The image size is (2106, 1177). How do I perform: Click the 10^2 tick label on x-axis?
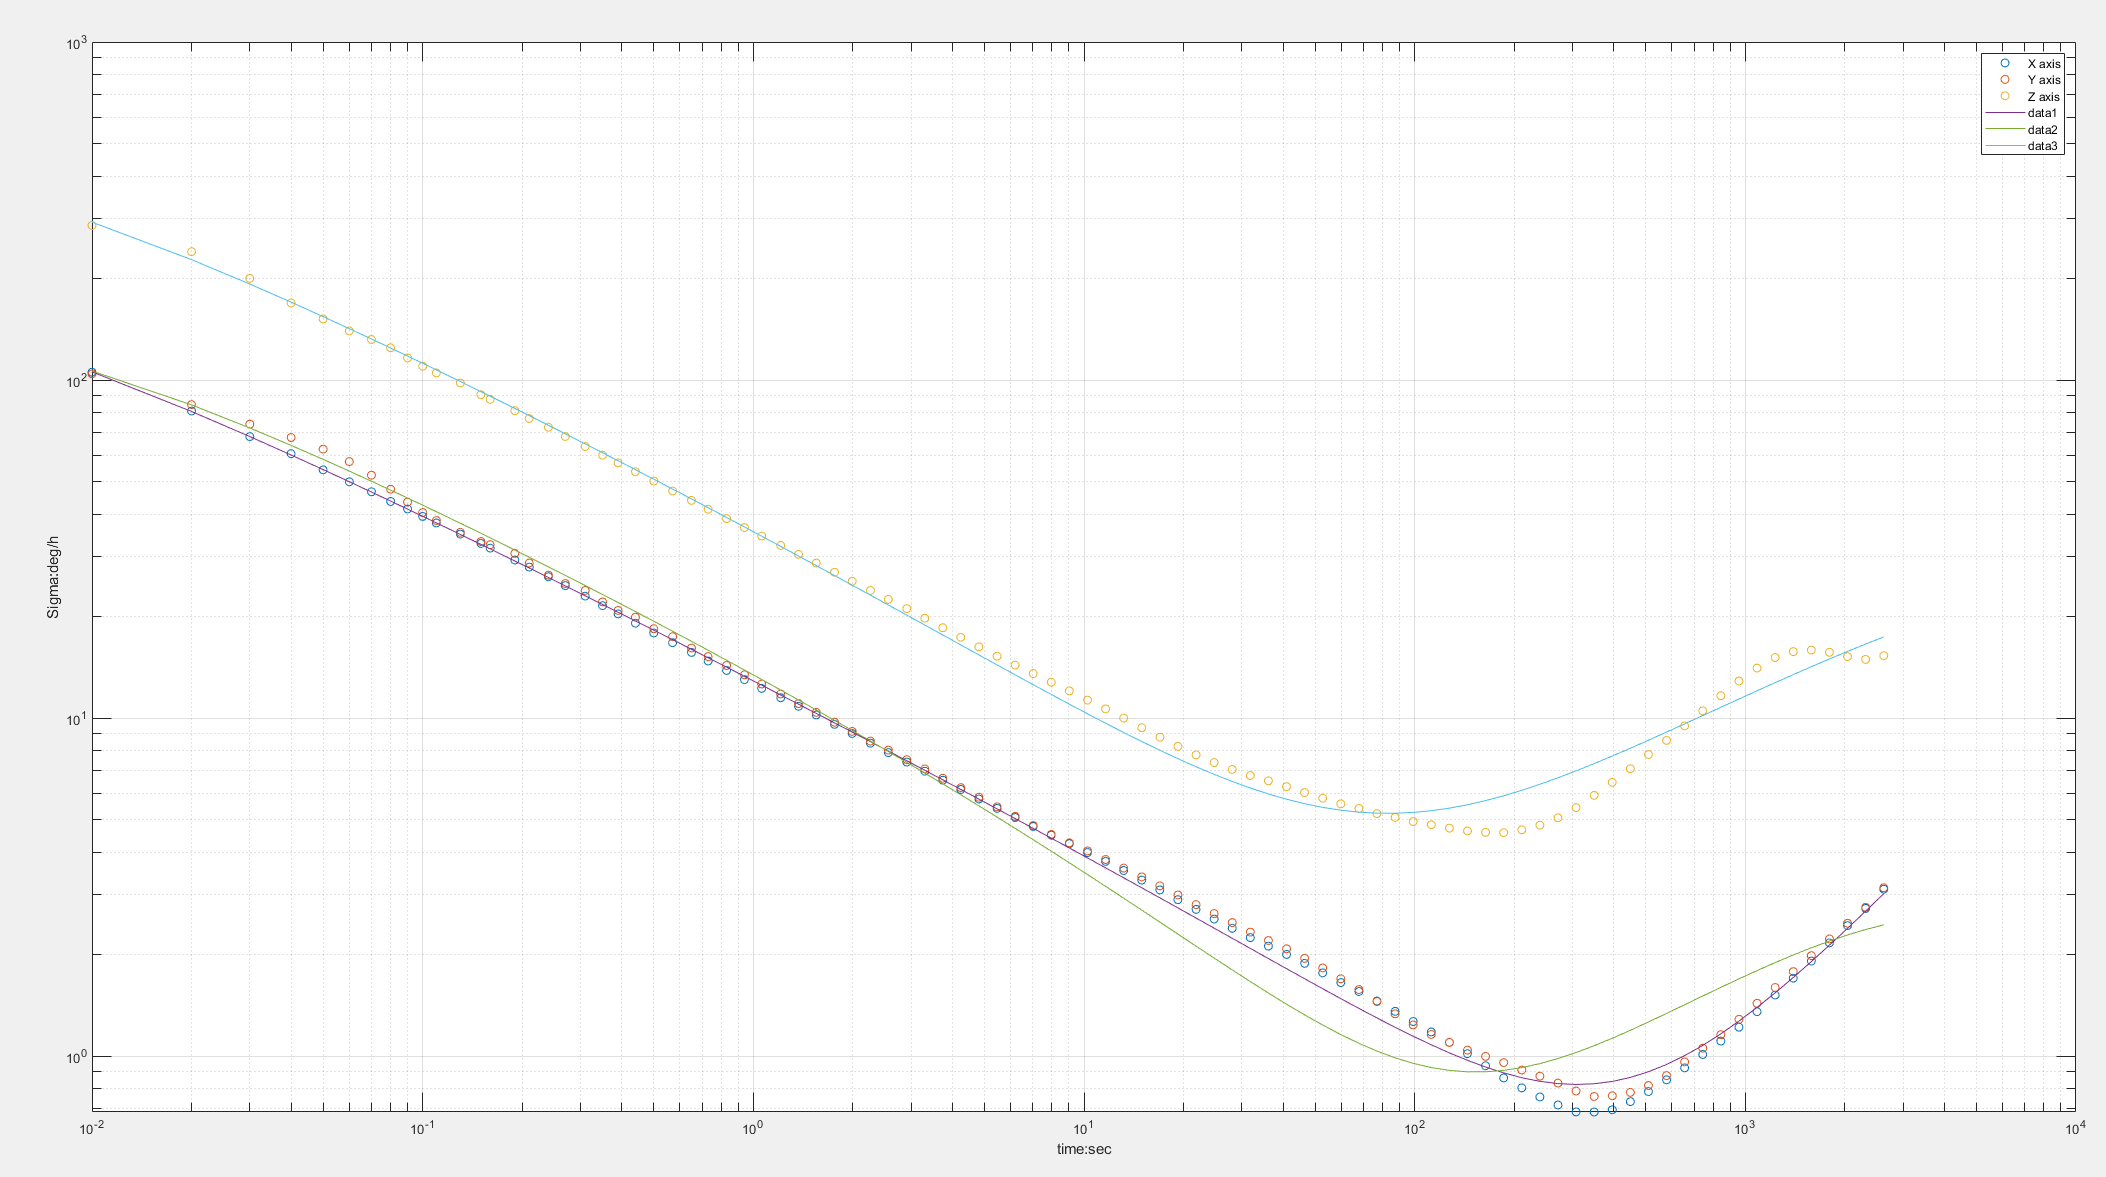[x=1414, y=1129]
